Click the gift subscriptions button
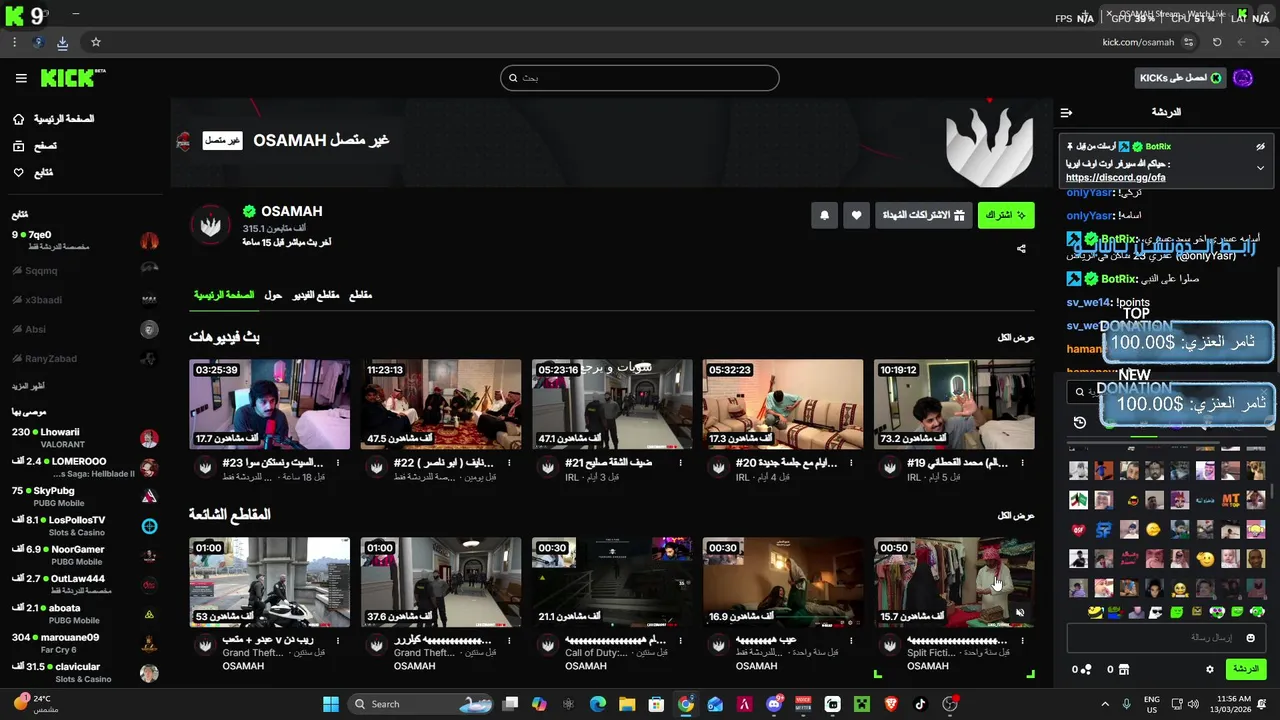Viewport: 1280px width, 720px height. (x=924, y=215)
